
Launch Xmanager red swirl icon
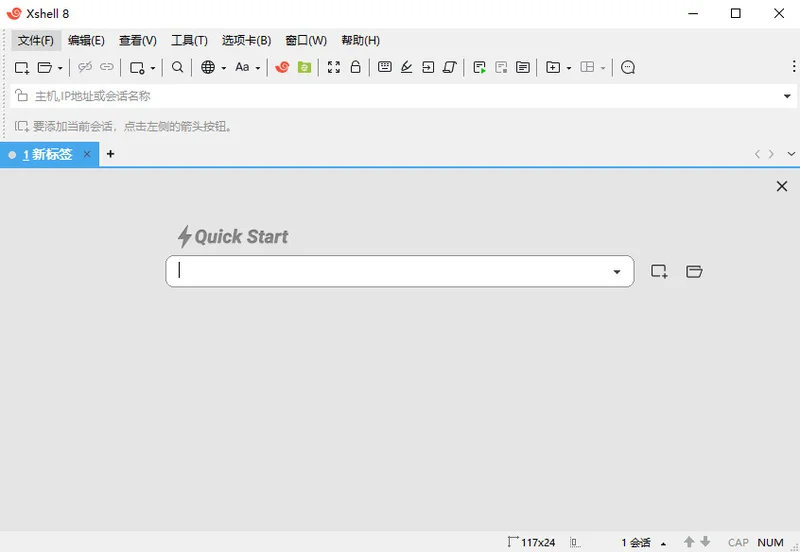point(282,67)
